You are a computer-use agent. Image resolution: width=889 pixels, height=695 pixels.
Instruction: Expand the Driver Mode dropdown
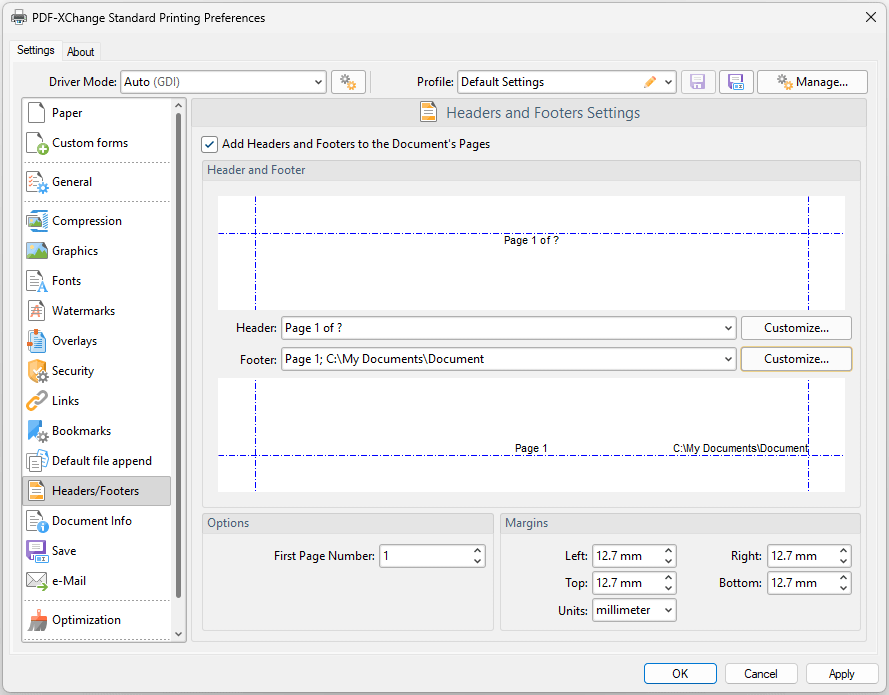click(x=318, y=82)
